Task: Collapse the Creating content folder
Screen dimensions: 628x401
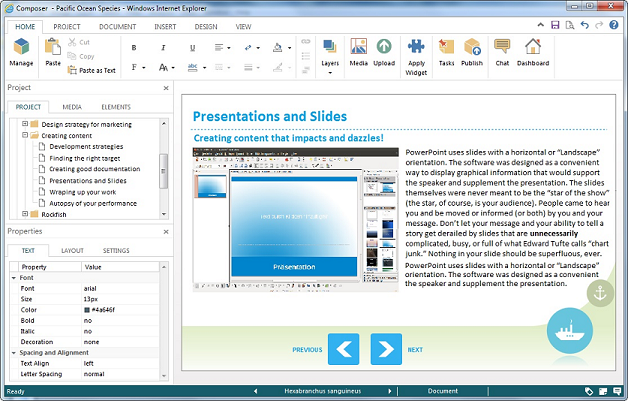Action: tap(25, 135)
